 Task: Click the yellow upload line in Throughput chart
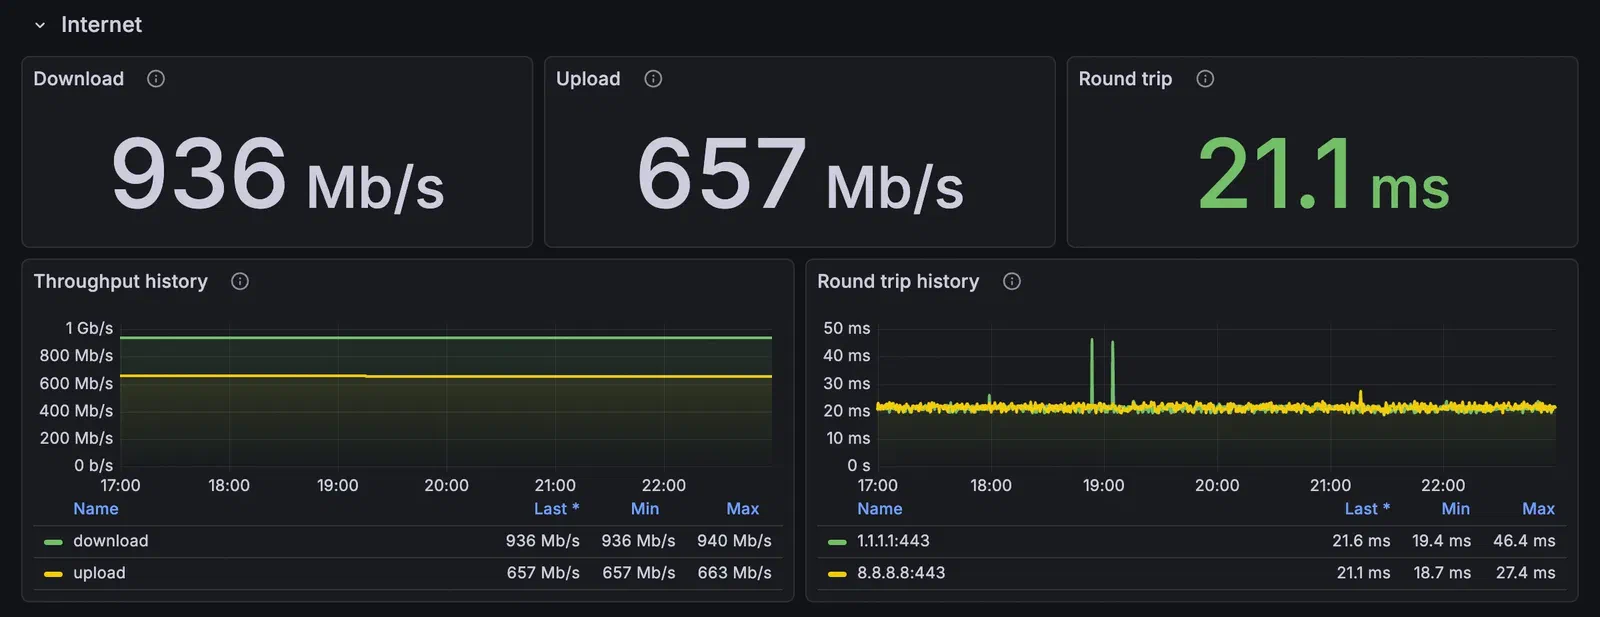pyautogui.click(x=446, y=376)
